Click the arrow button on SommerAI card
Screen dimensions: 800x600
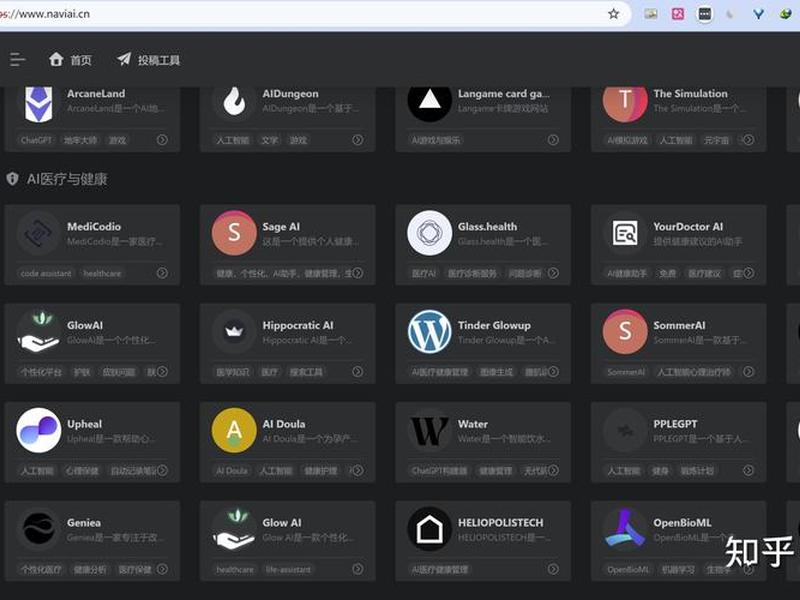(x=748, y=371)
